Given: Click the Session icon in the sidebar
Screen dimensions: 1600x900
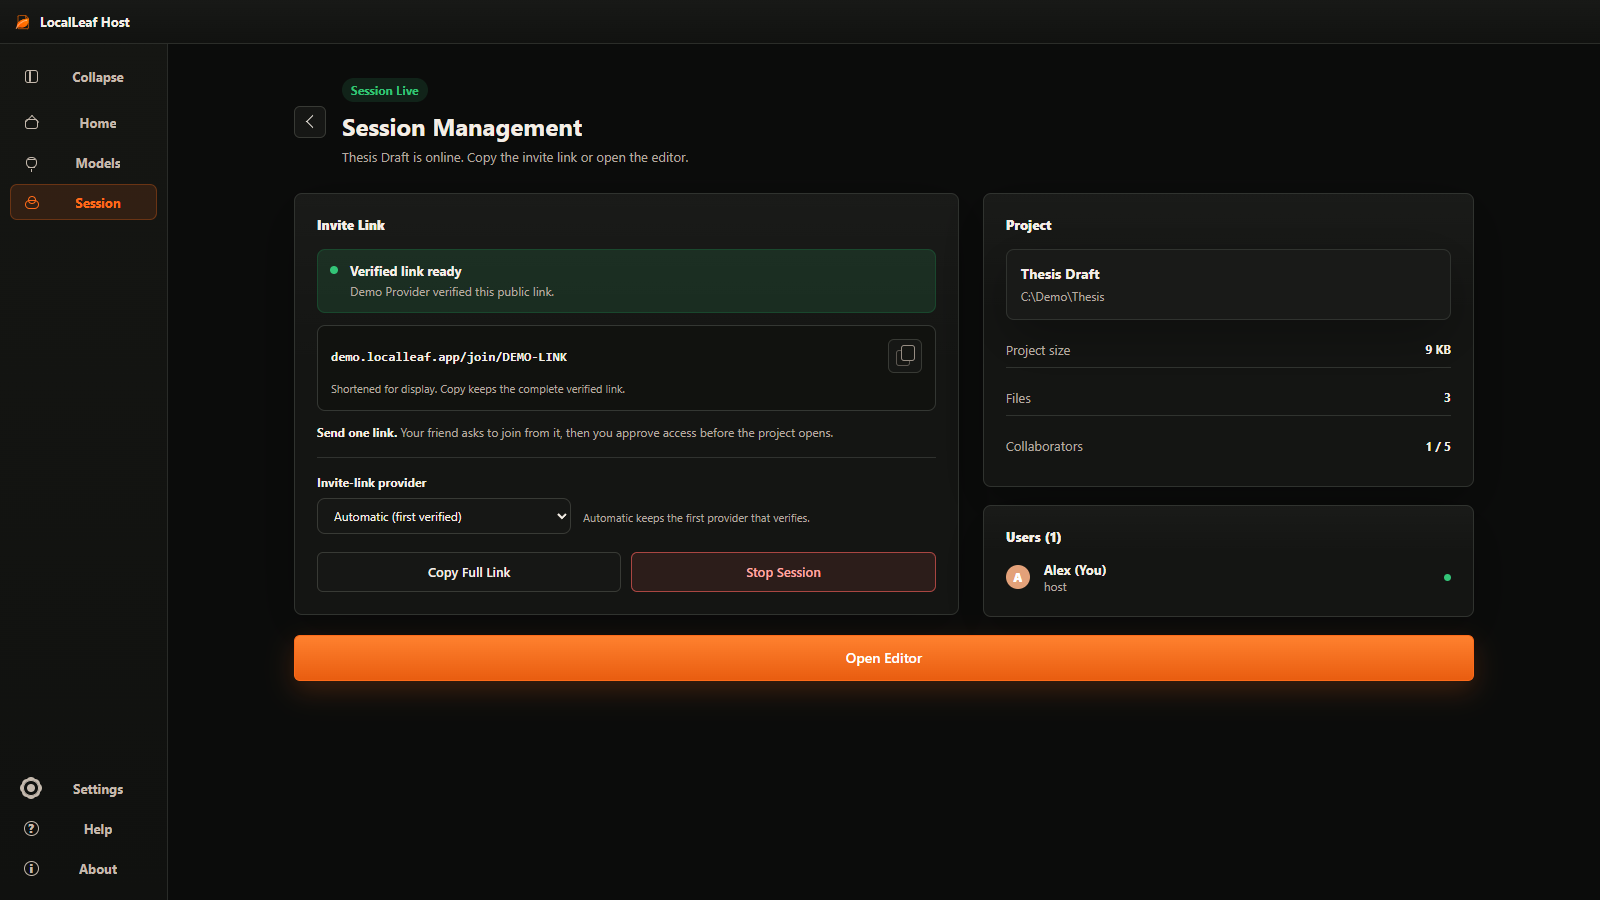Looking at the screenshot, I should coord(32,203).
